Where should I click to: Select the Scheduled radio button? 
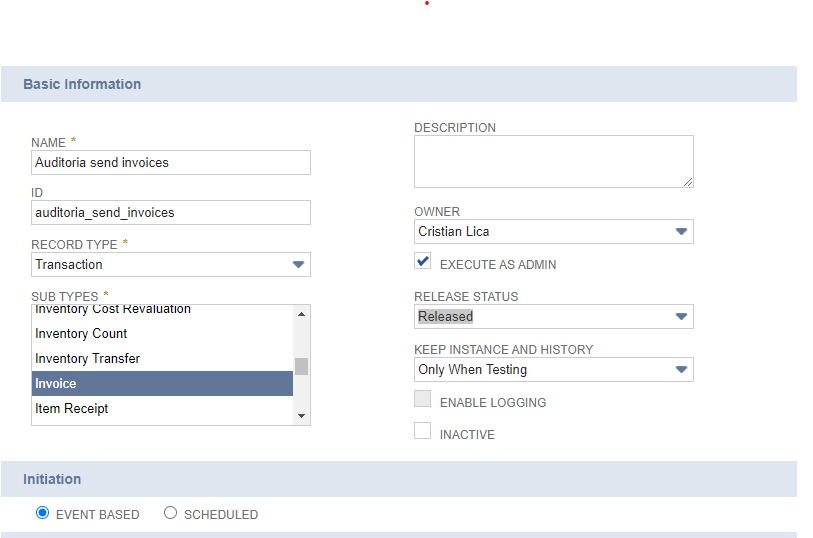click(170, 513)
